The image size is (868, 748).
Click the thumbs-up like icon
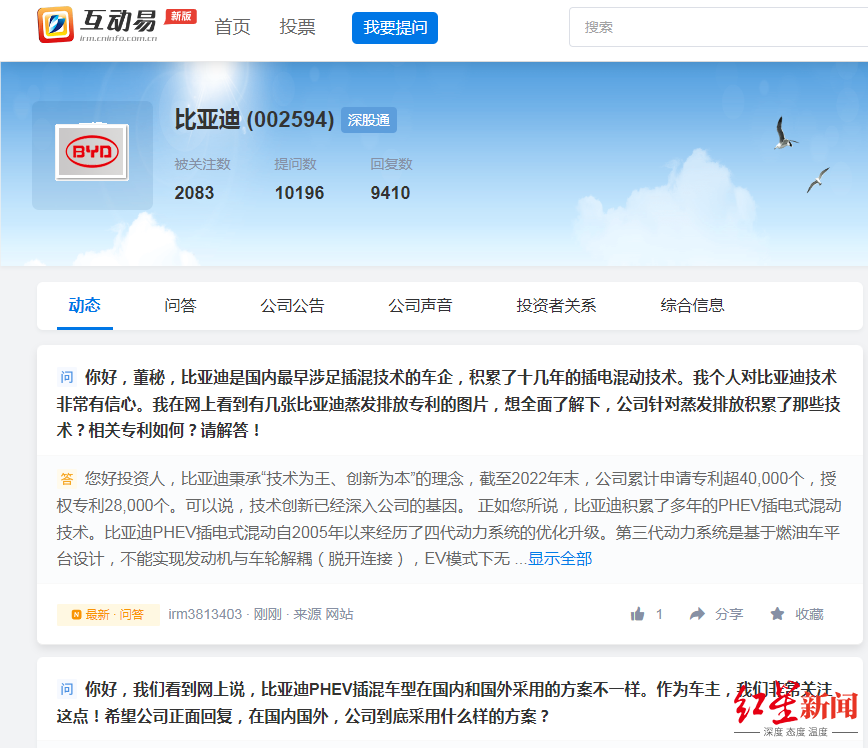tap(638, 614)
